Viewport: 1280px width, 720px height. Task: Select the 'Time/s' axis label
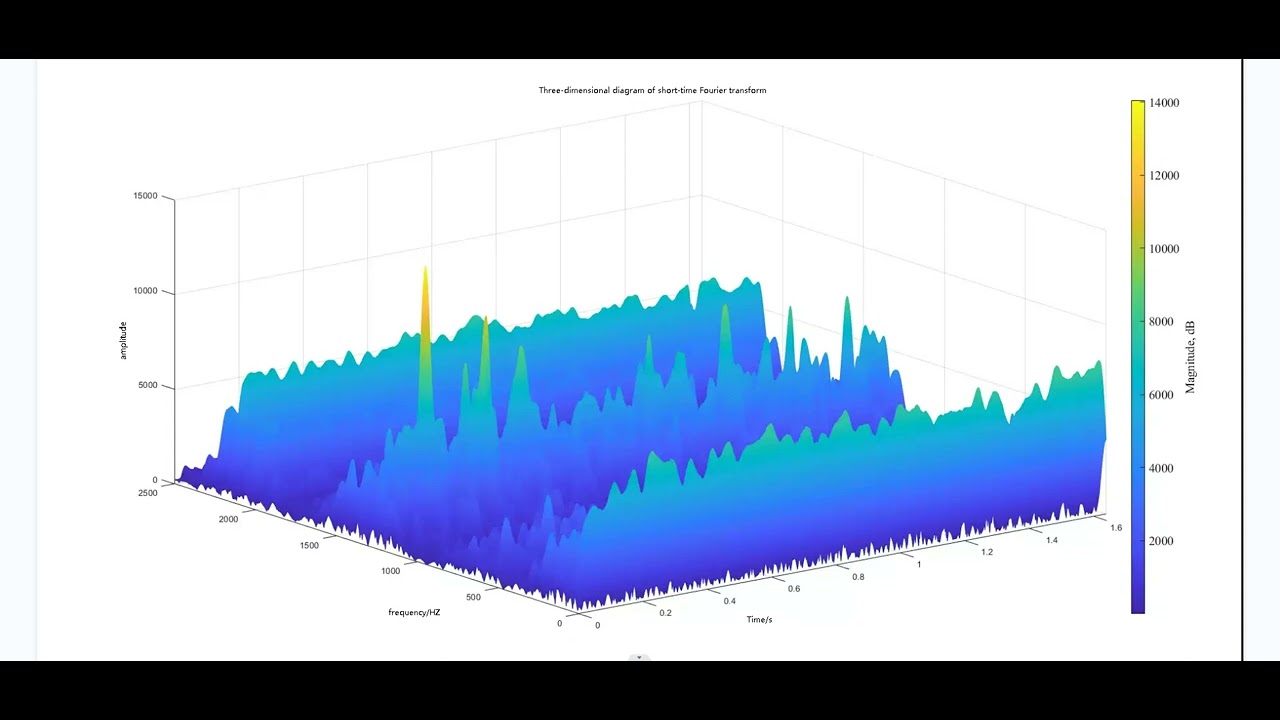pyautogui.click(x=759, y=620)
